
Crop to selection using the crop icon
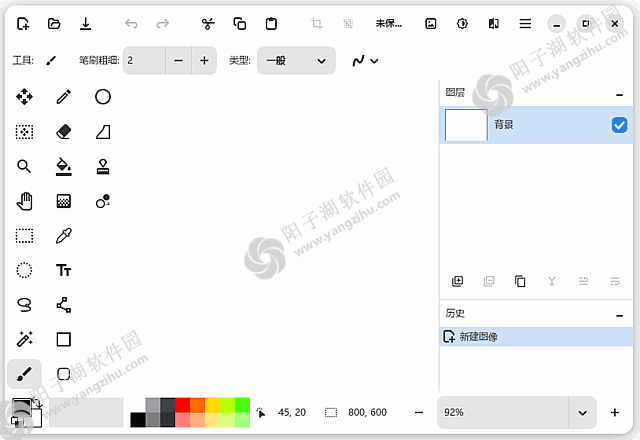tap(317, 24)
